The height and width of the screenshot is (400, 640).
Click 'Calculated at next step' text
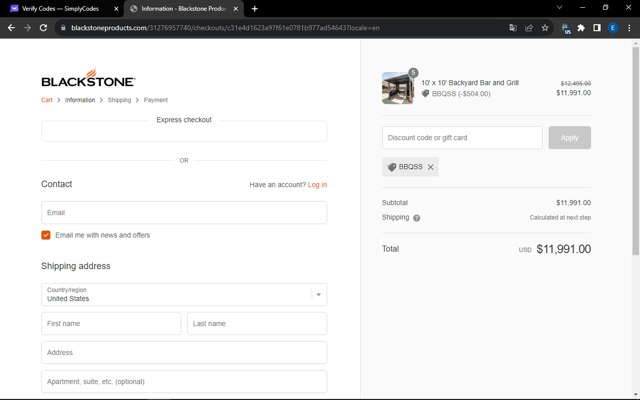[560, 218]
